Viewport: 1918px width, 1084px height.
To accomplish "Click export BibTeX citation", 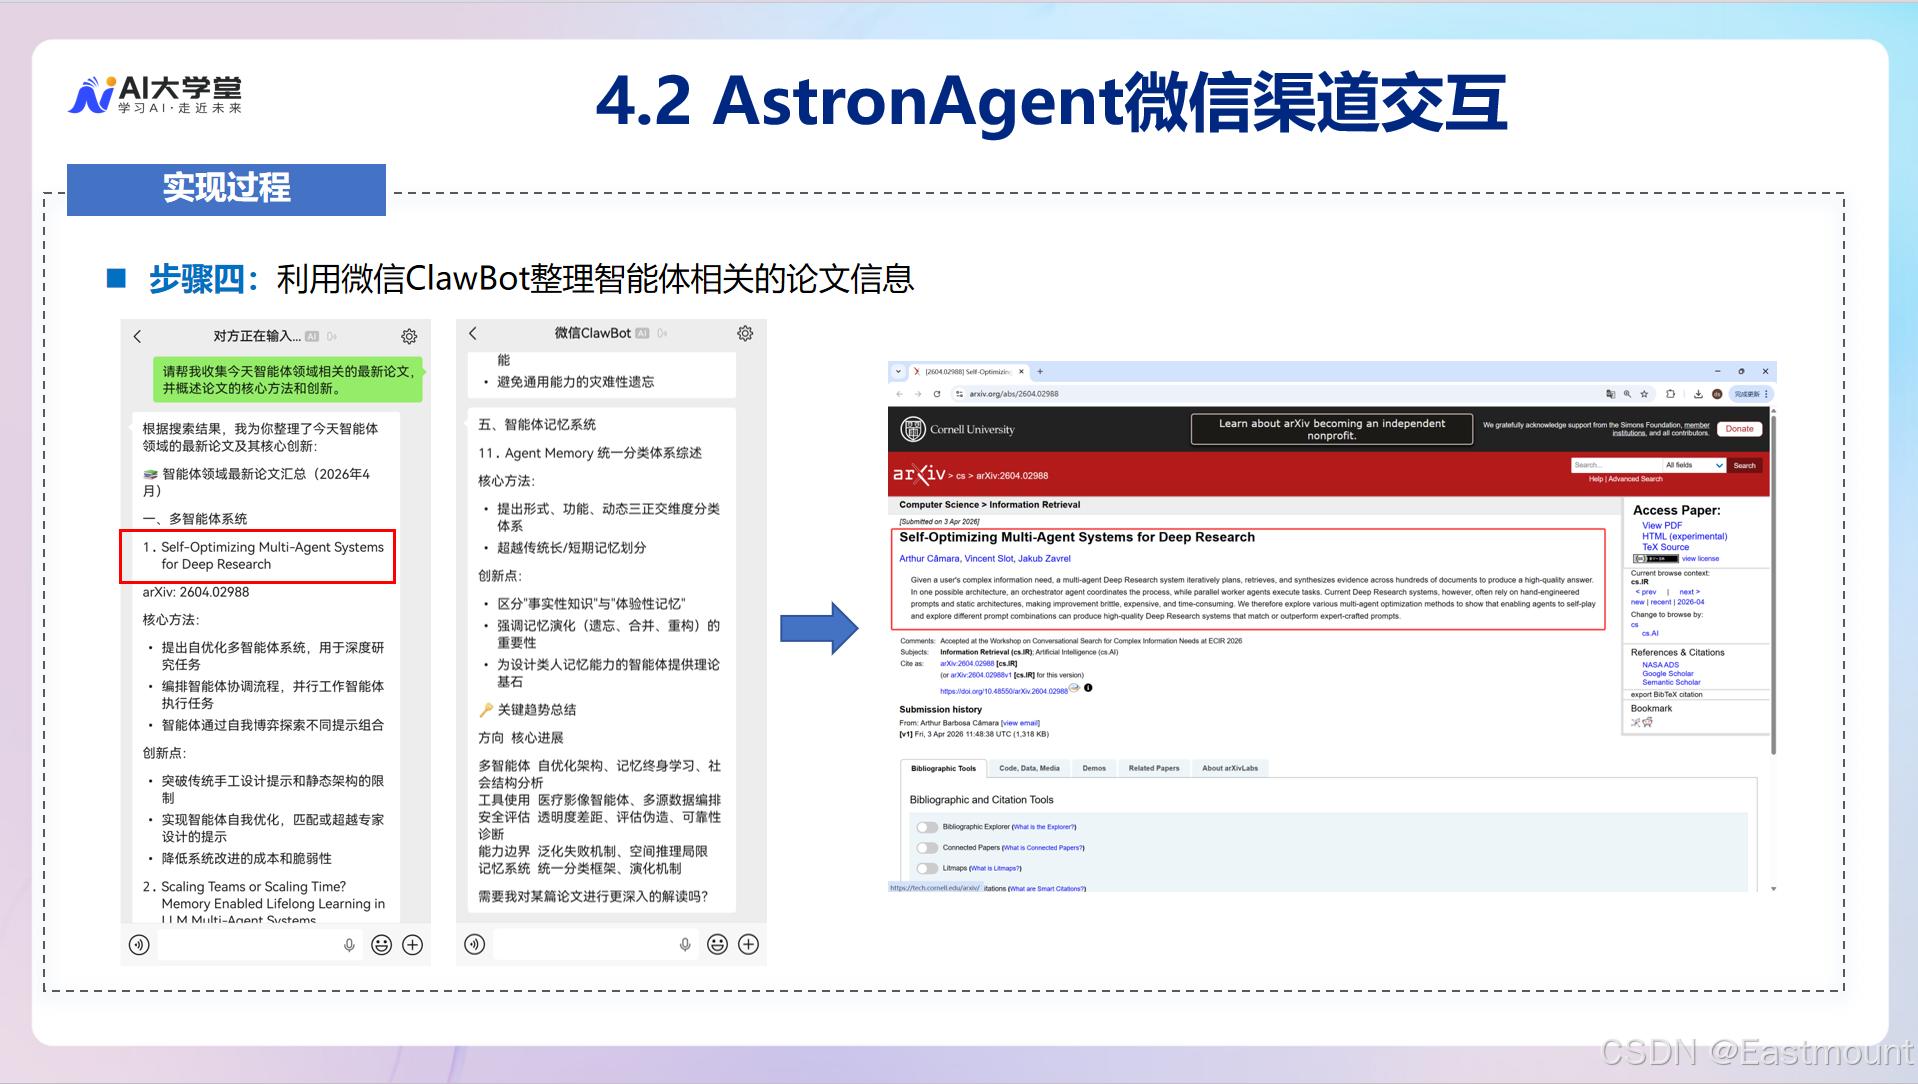I will tap(1666, 695).
